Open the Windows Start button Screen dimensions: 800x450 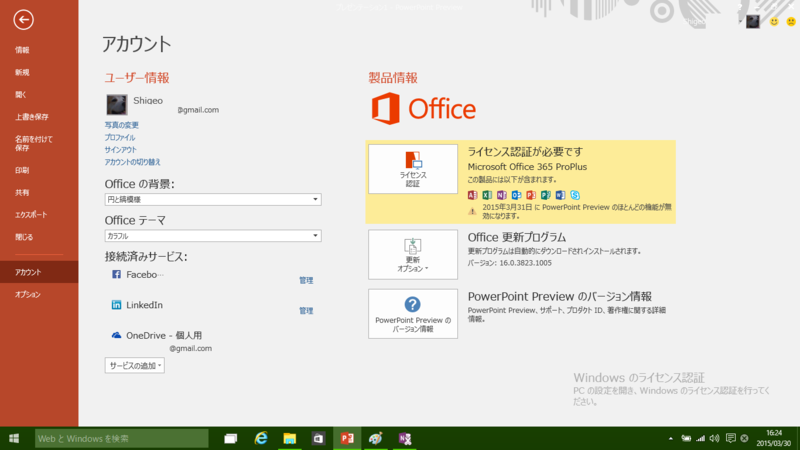14,438
